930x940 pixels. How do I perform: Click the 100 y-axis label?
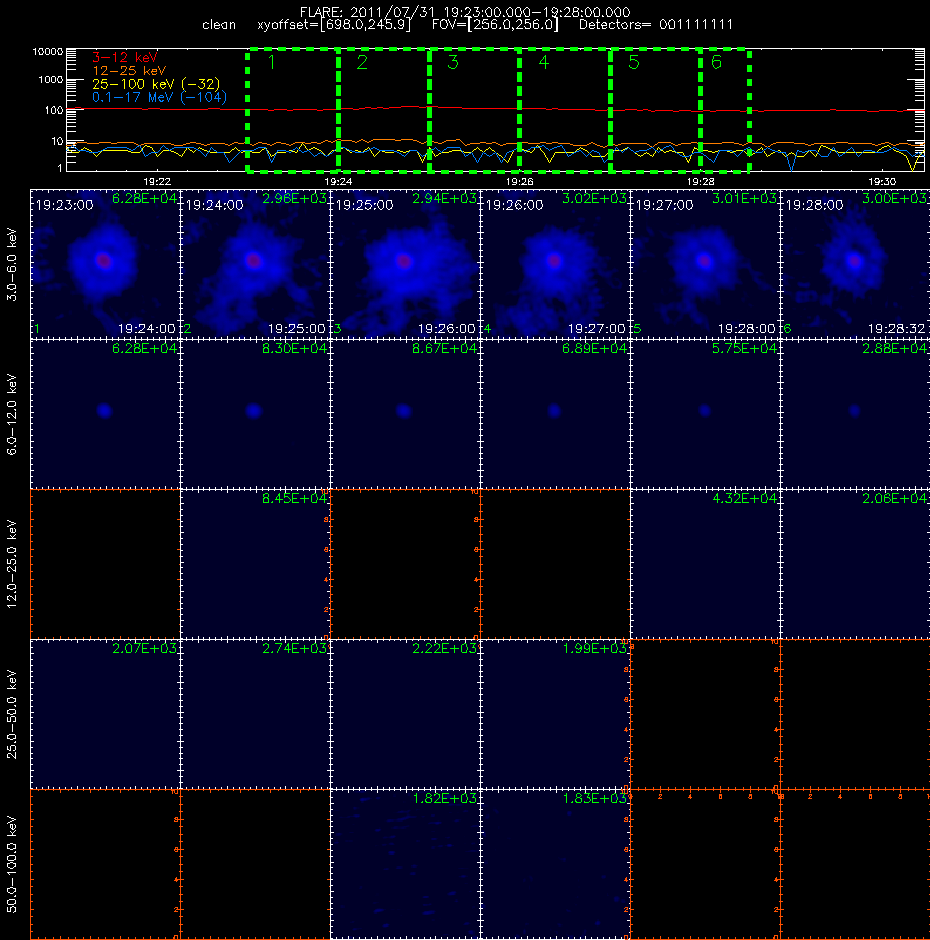tap(54, 110)
